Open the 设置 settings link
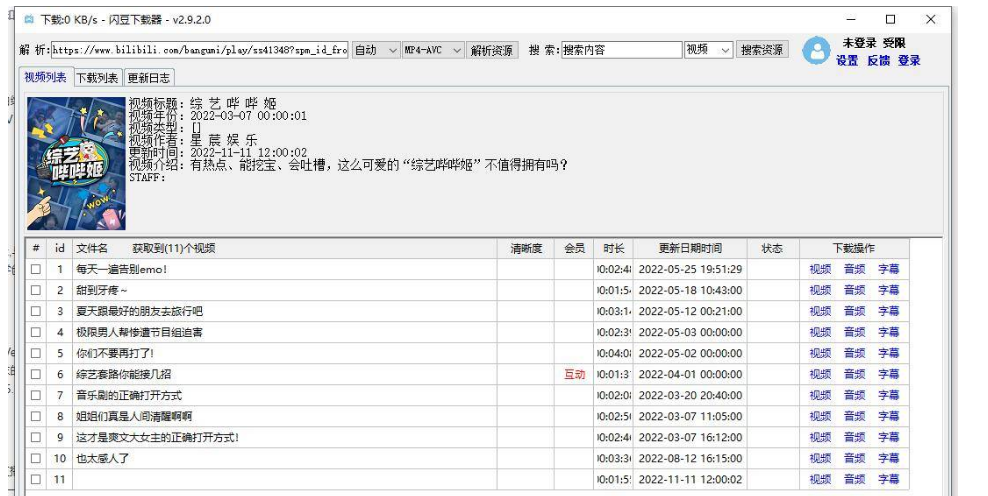Viewport: 988px width, 496px height. coord(847,61)
